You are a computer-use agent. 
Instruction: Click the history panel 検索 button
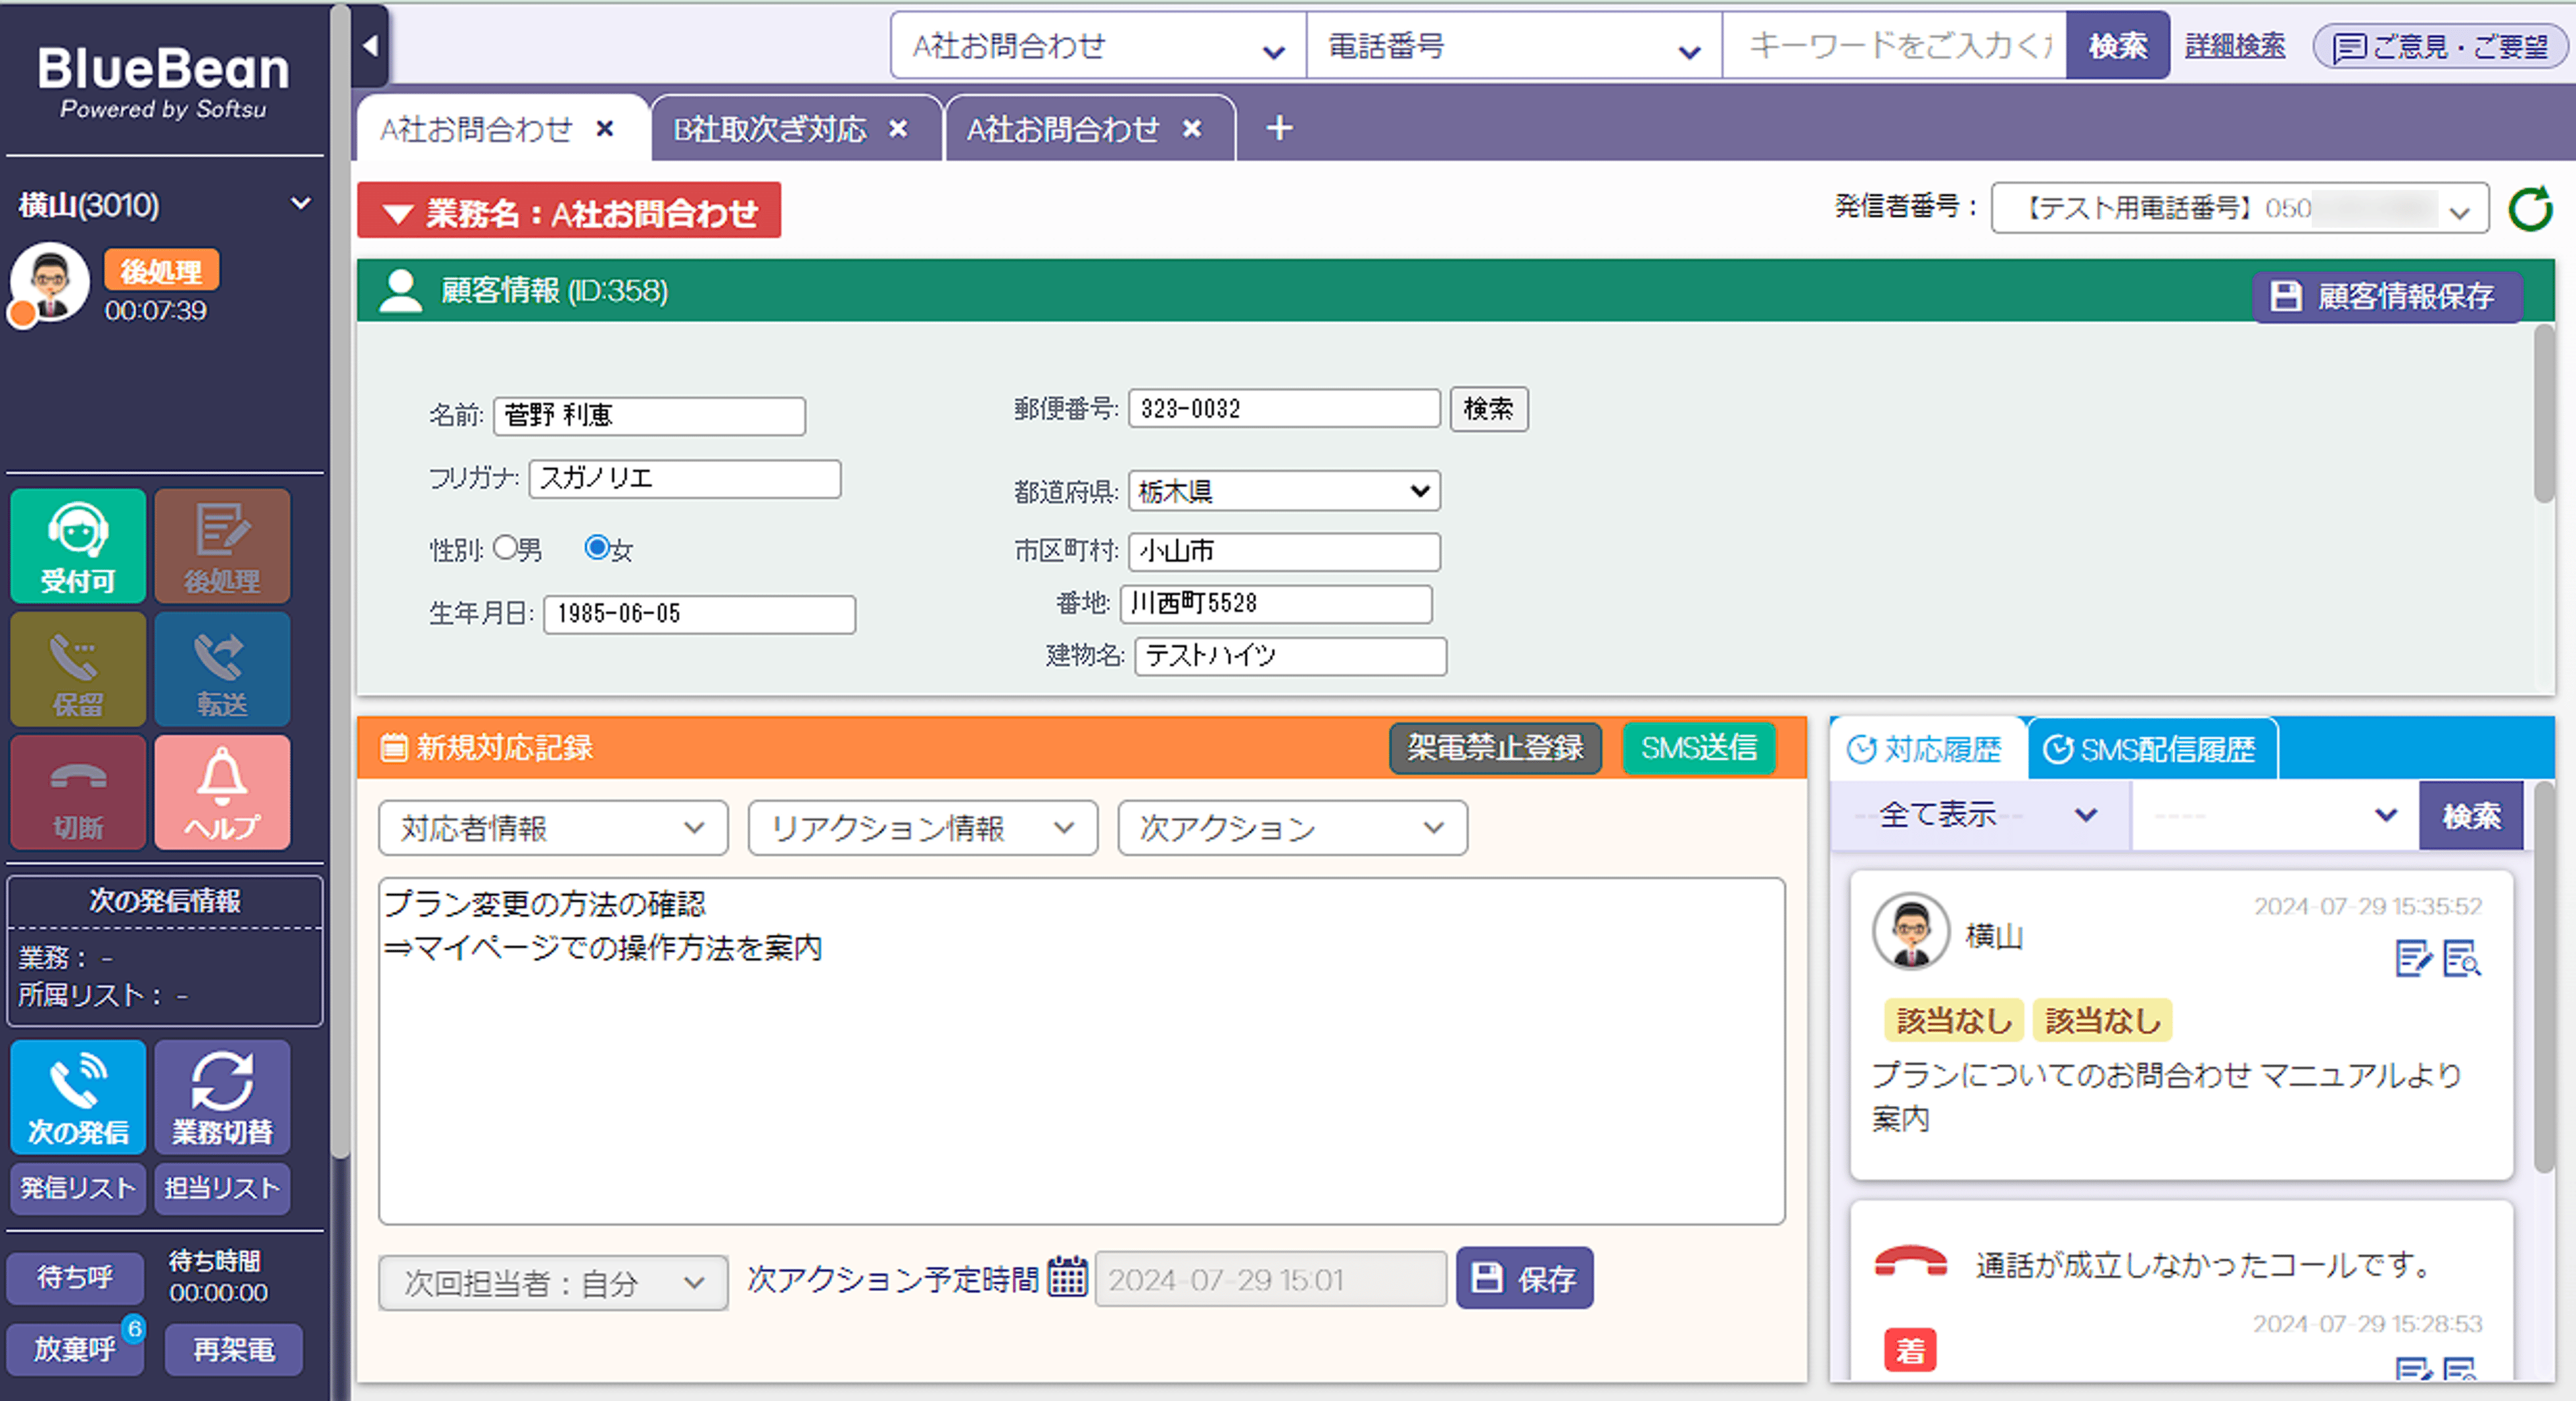tap(2471, 816)
